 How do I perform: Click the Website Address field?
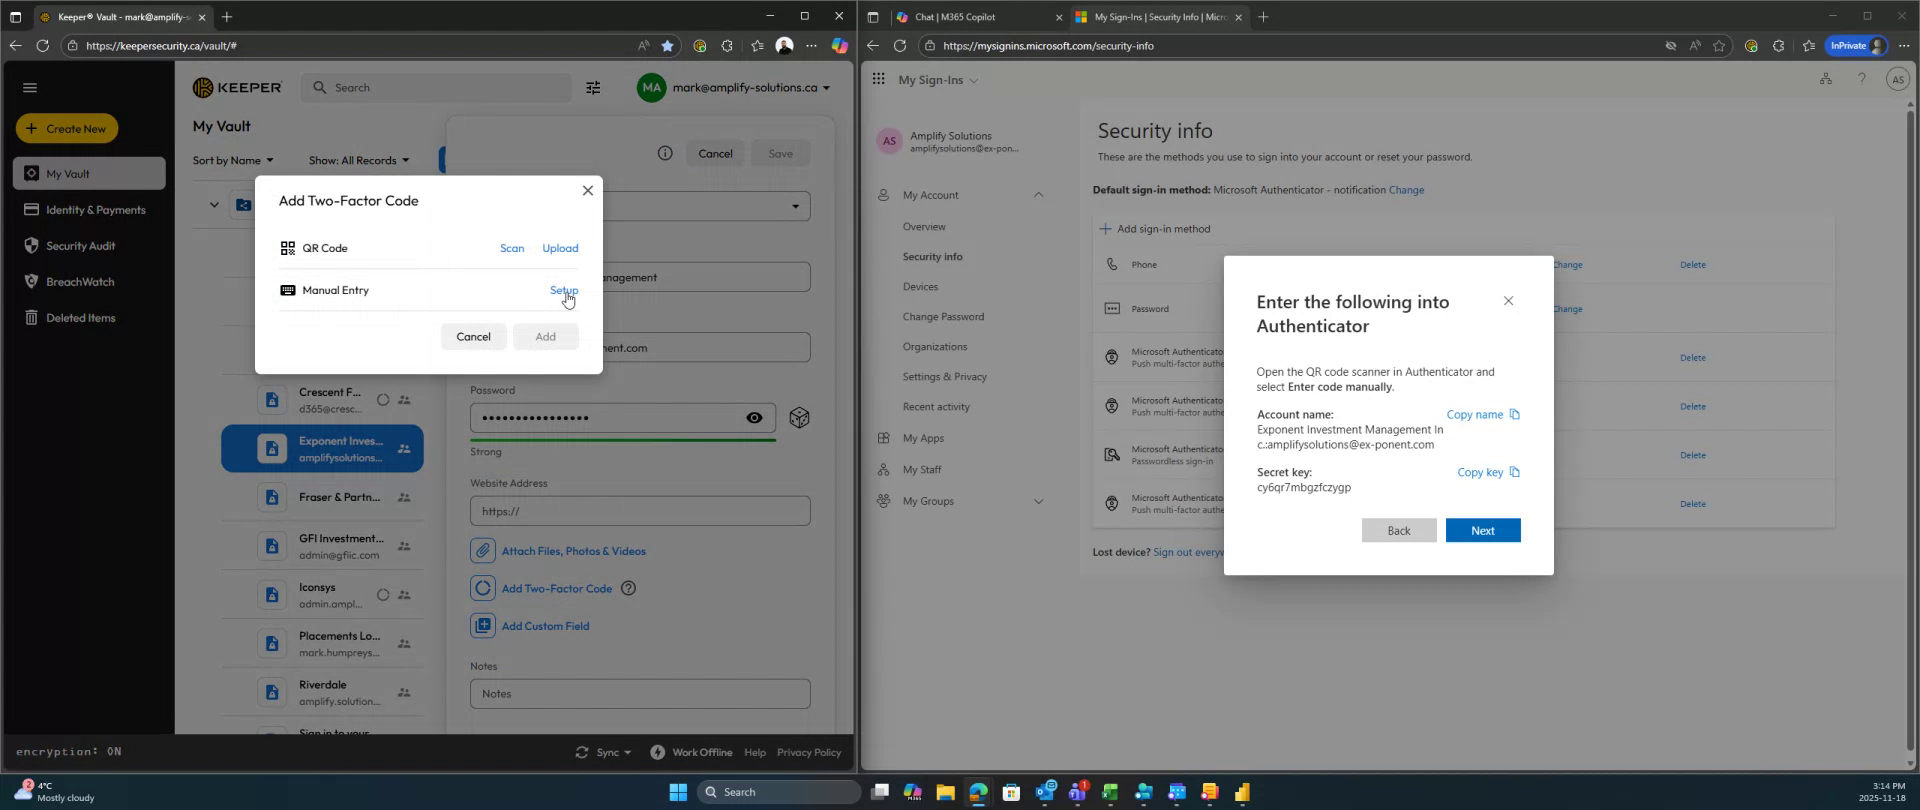tap(640, 511)
